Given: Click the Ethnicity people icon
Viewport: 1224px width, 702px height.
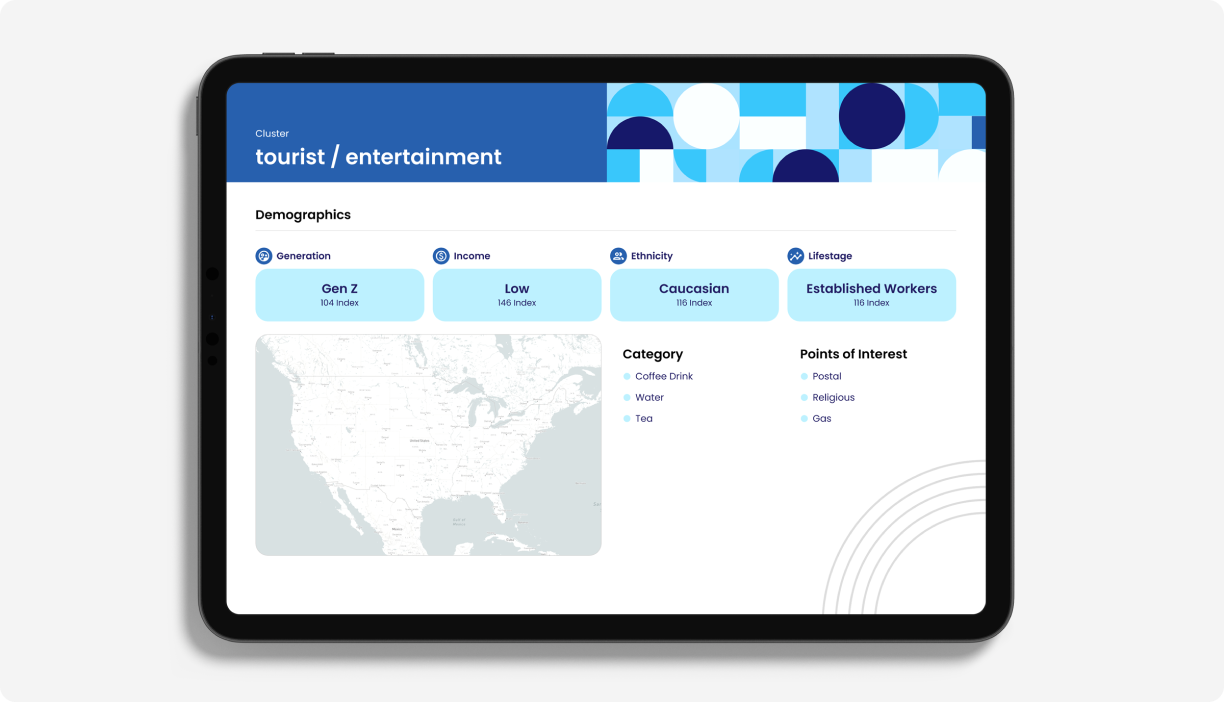Looking at the screenshot, I should (x=618, y=256).
